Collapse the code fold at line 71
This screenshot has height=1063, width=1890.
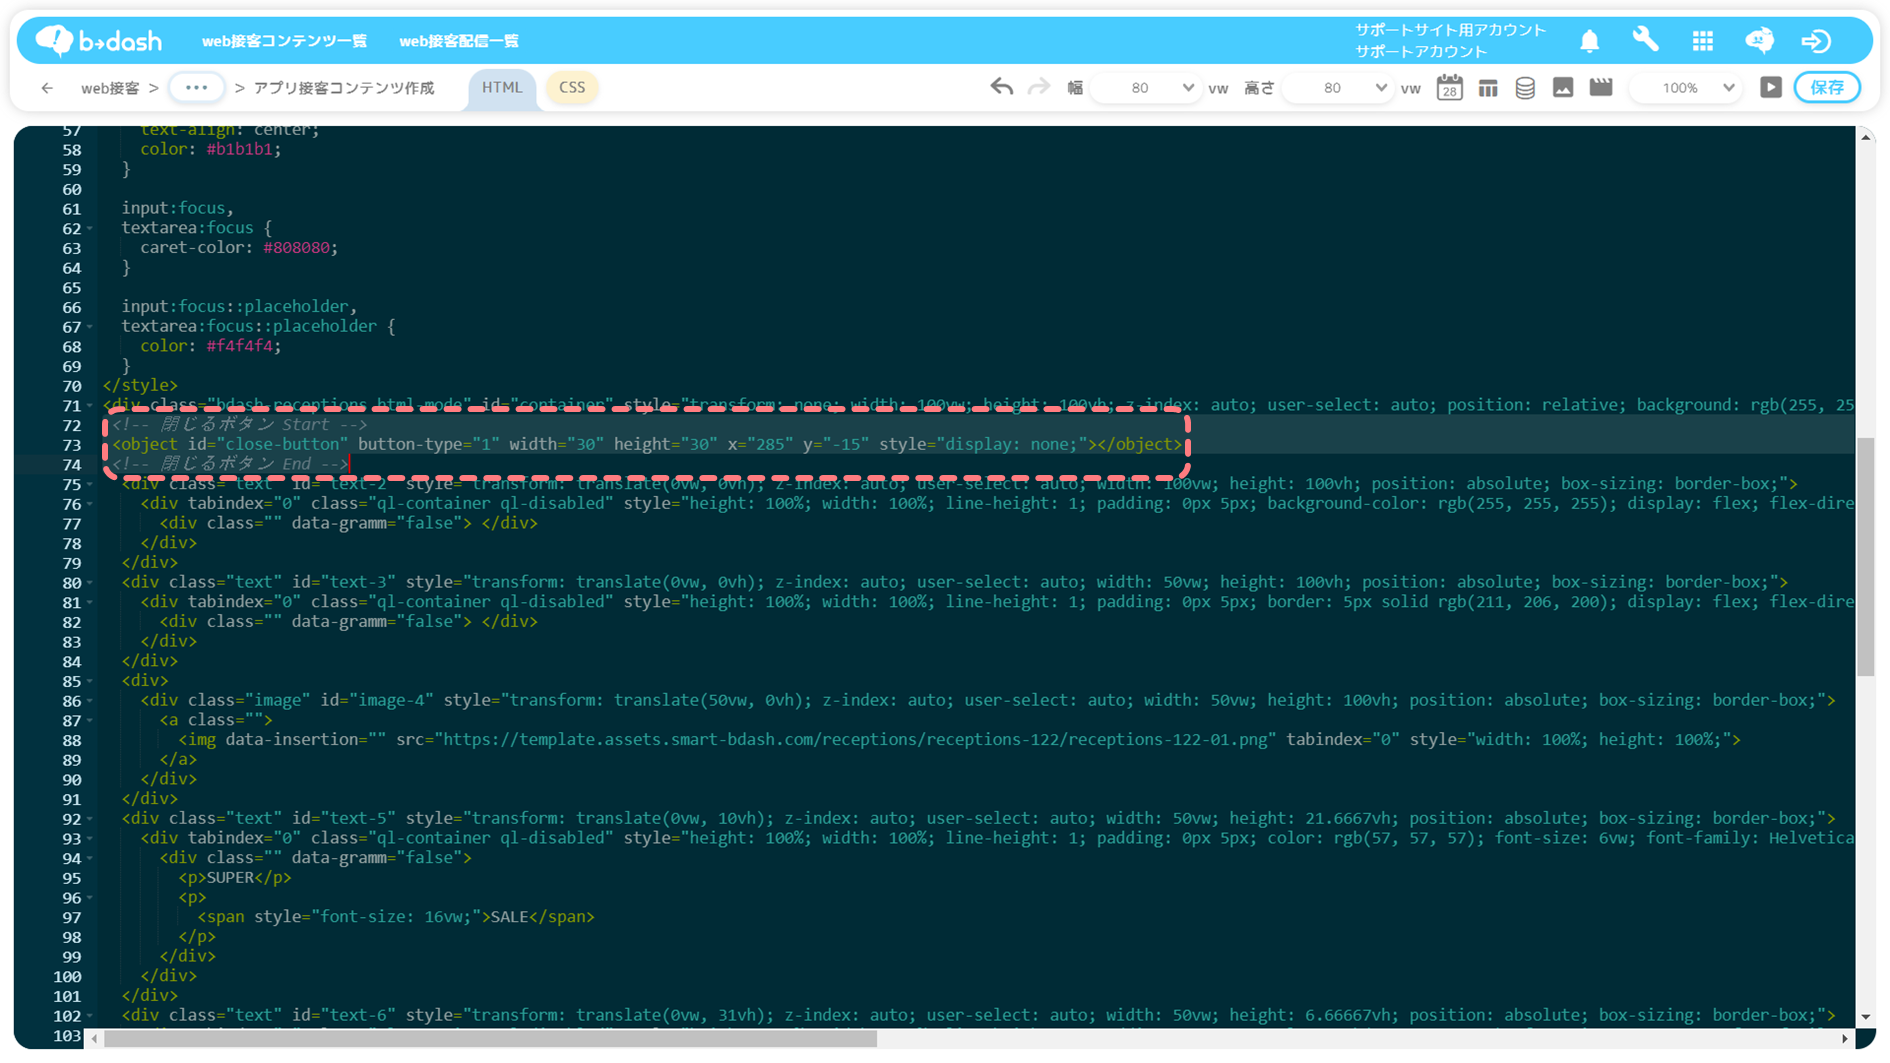coord(90,406)
